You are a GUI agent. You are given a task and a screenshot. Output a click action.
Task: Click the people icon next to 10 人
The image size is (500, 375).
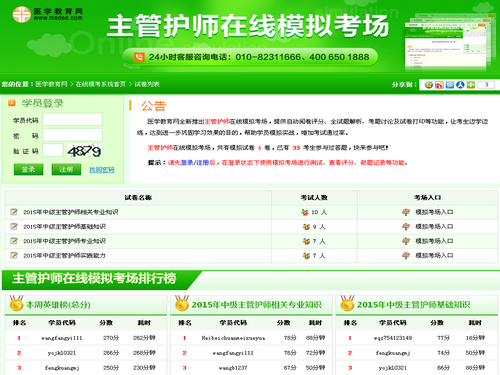tap(305, 212)
